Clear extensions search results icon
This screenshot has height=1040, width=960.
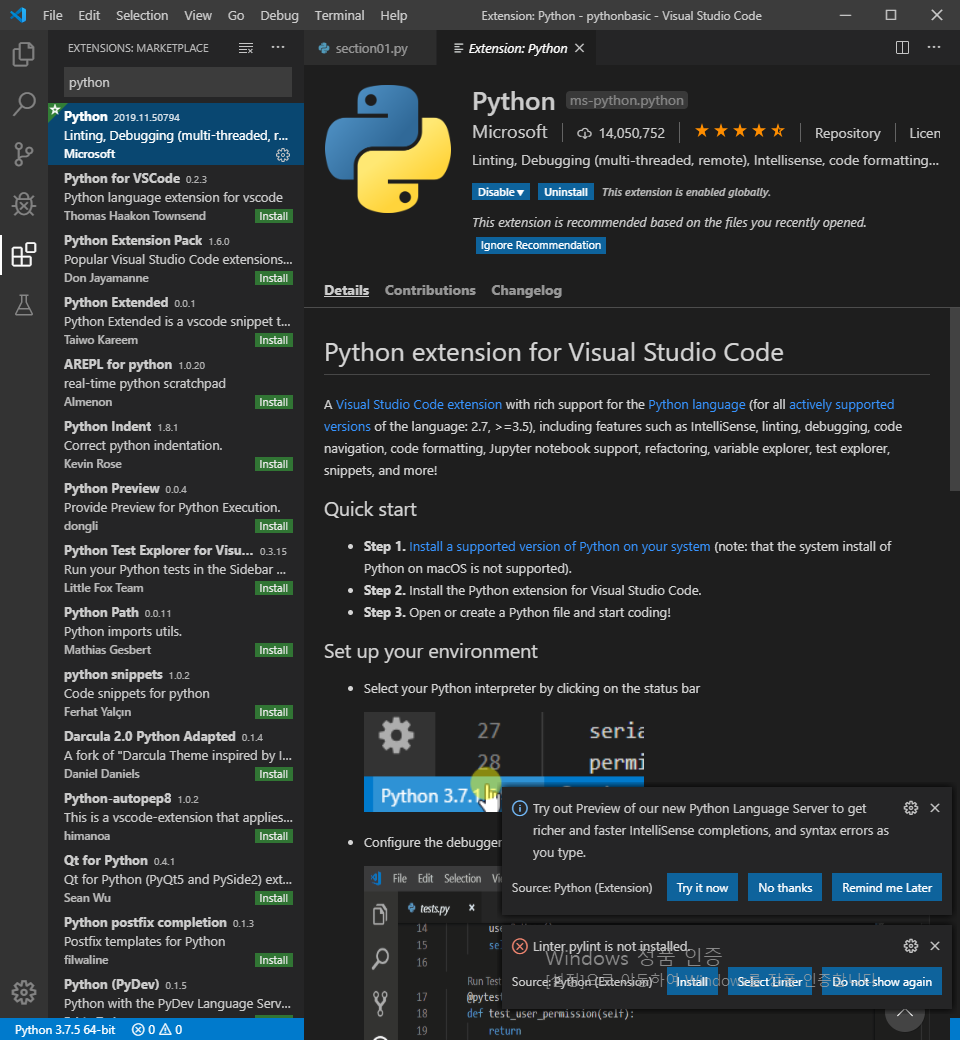tap(246, 48)
